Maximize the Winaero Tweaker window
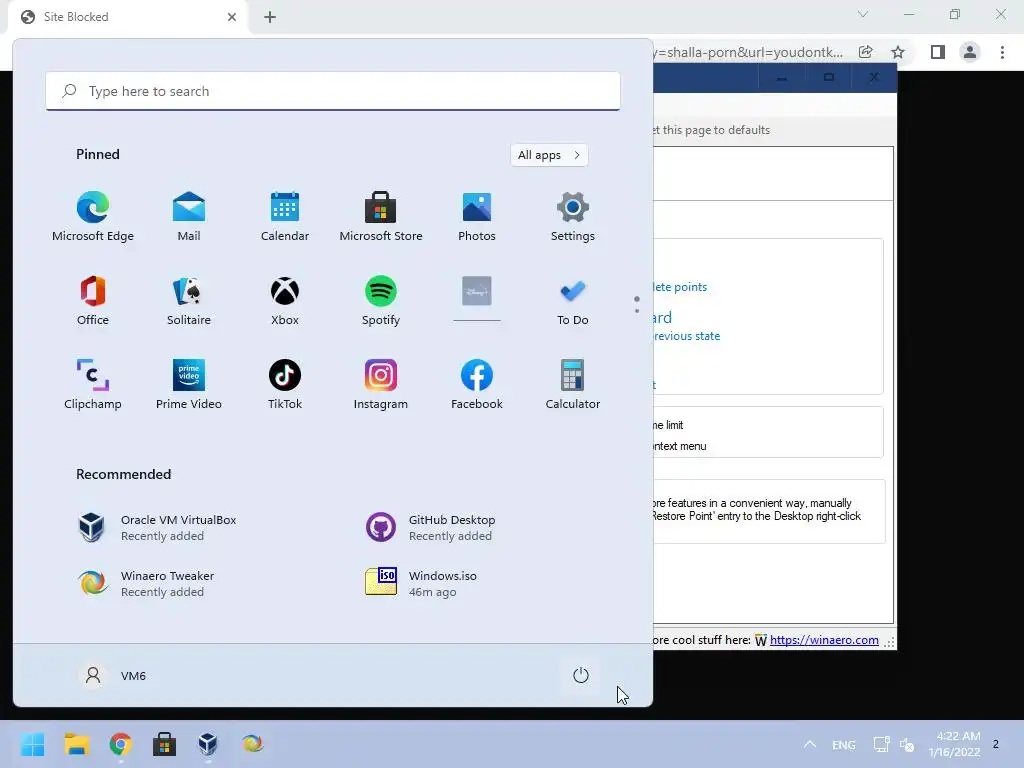1024x768 pixels. (x=828, y=78)
